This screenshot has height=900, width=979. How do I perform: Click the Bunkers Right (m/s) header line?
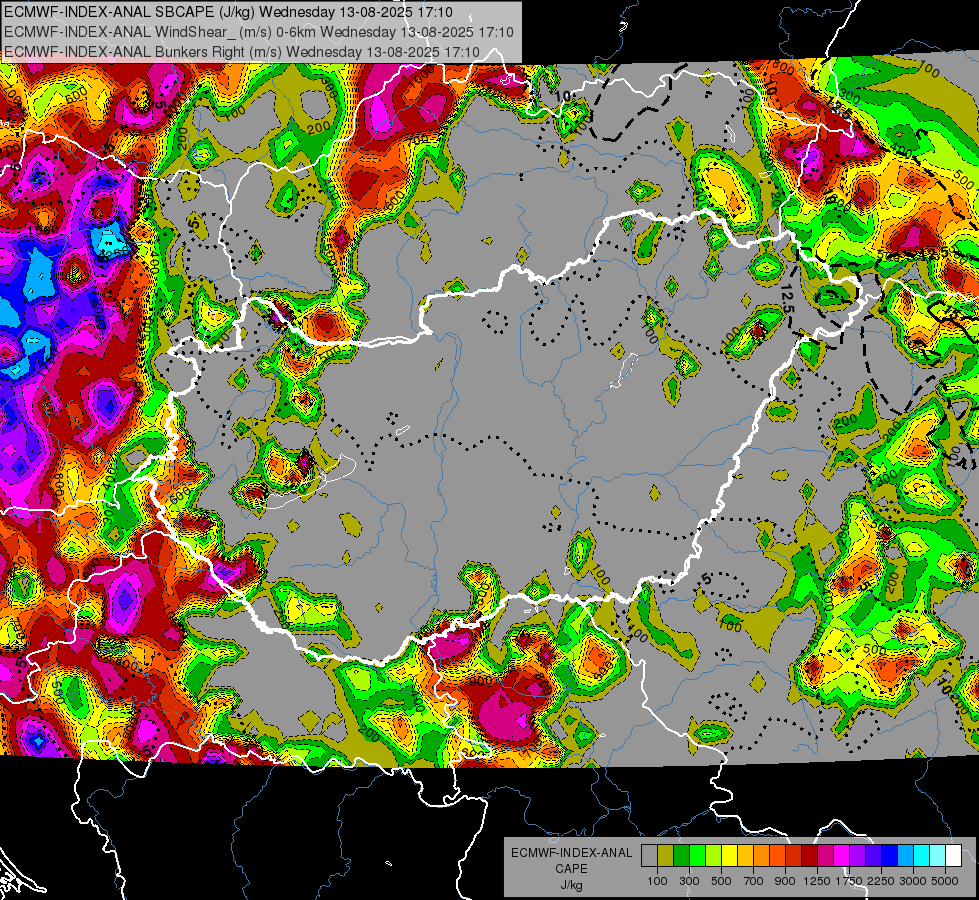[242, 52]
